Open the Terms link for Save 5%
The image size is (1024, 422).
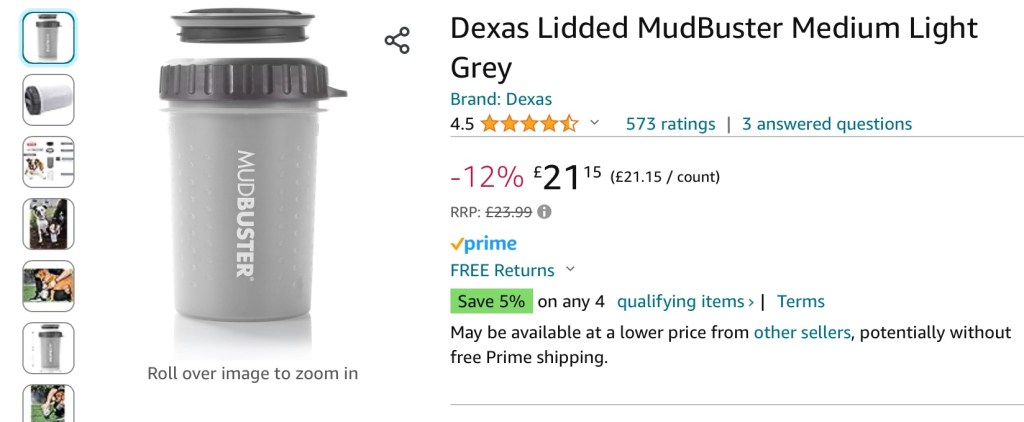[800, 301]
